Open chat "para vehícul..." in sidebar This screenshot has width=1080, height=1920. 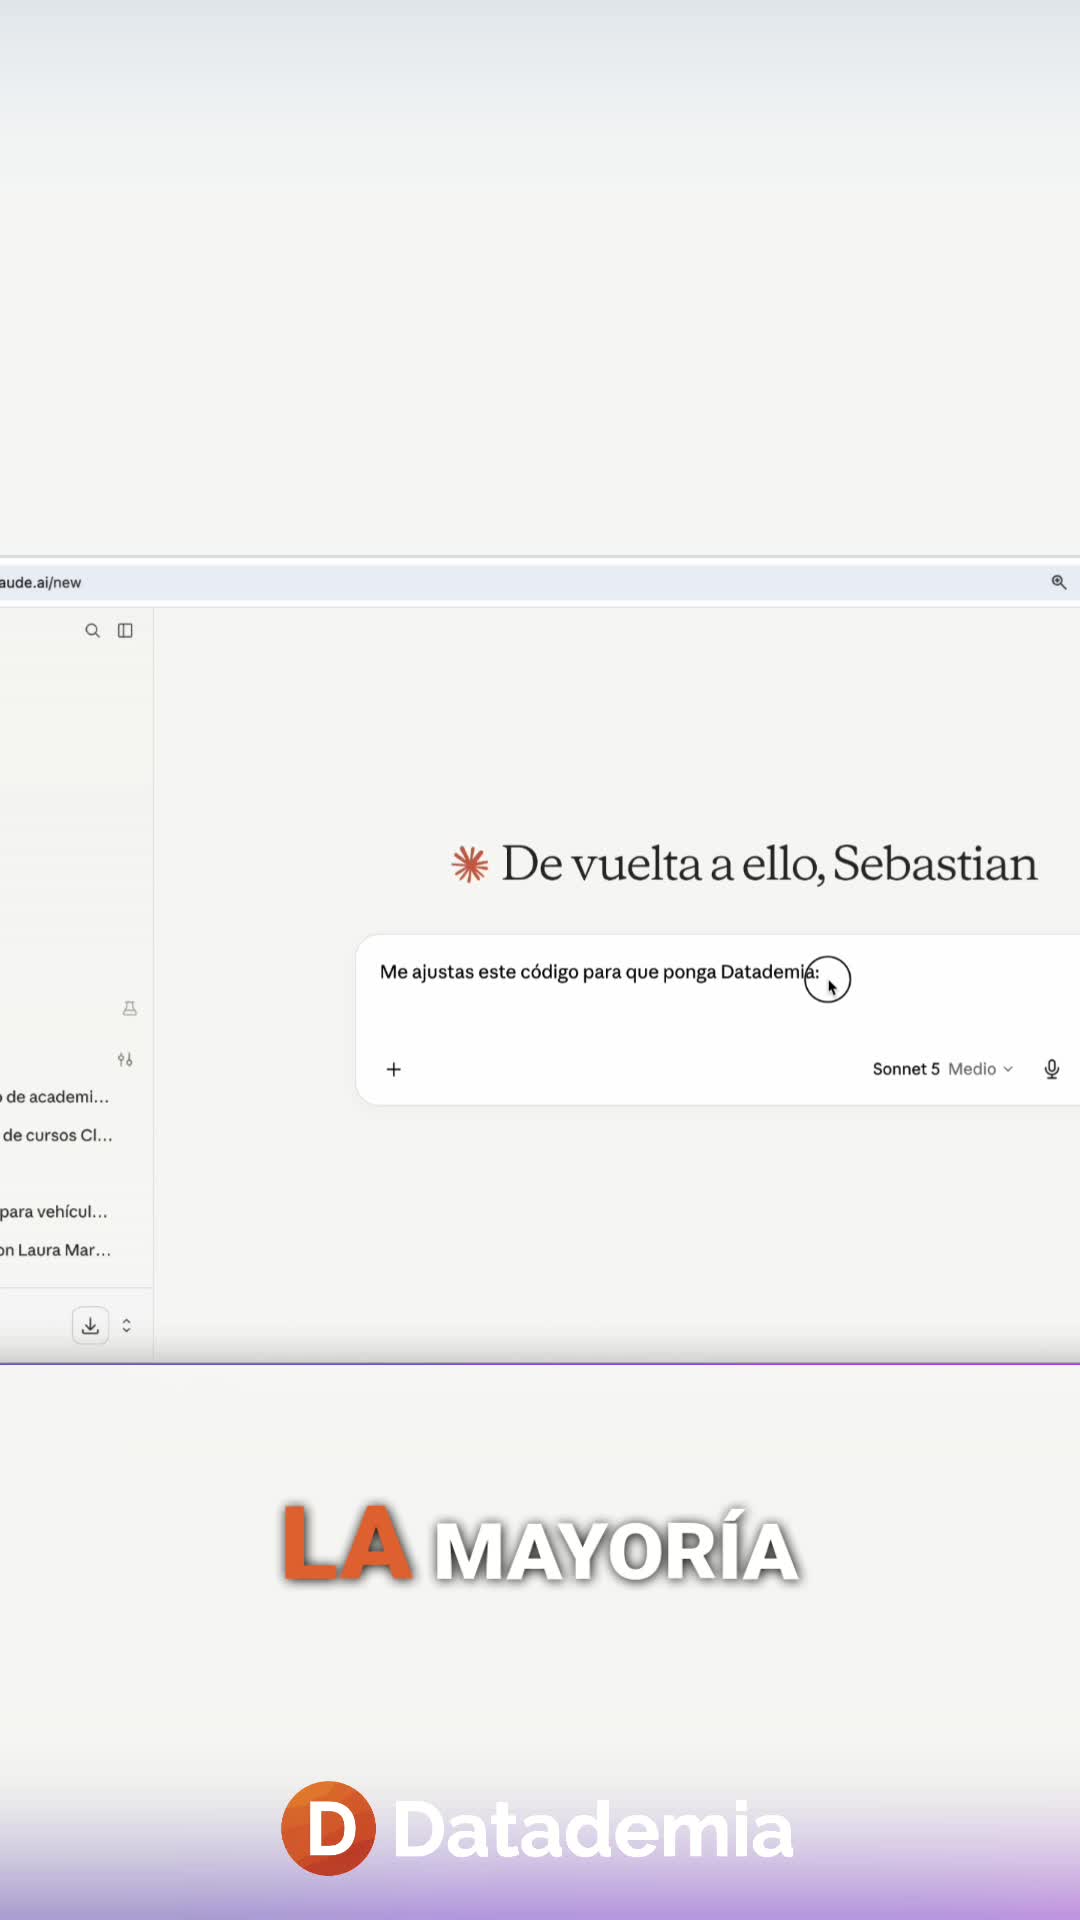click(54, 1211)
